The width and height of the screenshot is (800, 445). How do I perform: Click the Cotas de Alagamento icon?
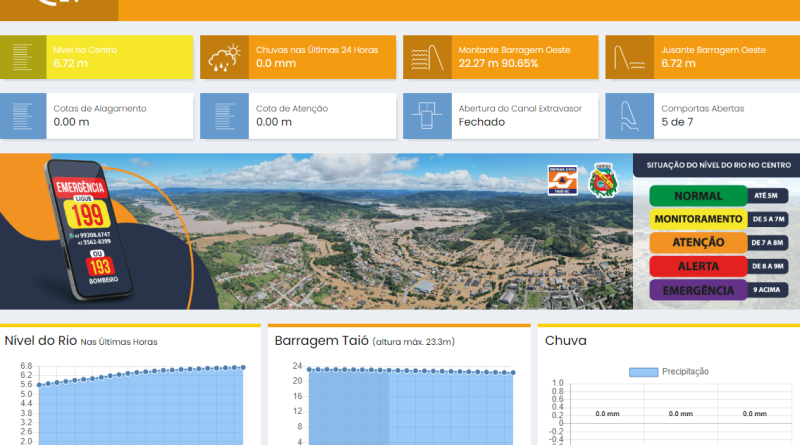click(23, 116)
